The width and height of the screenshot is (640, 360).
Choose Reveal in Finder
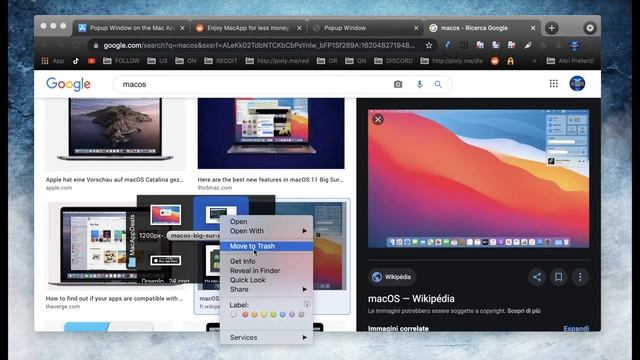pos(267,271)
